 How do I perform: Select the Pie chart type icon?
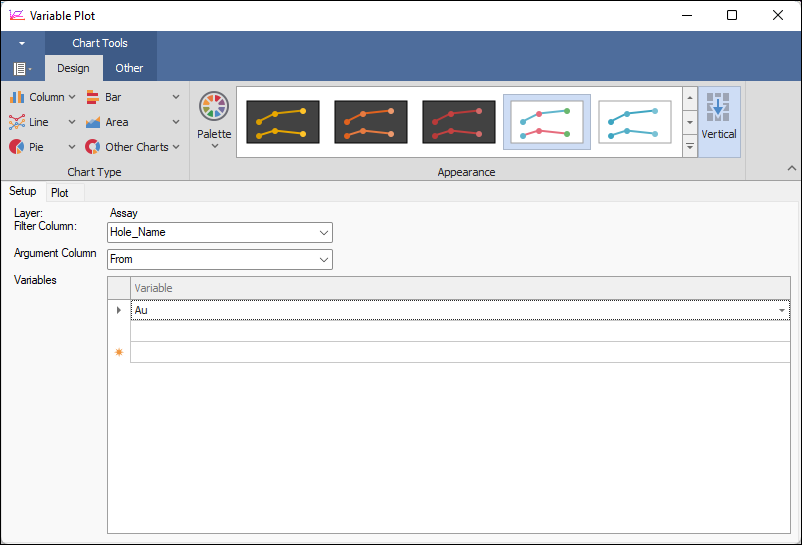point(17,147)
